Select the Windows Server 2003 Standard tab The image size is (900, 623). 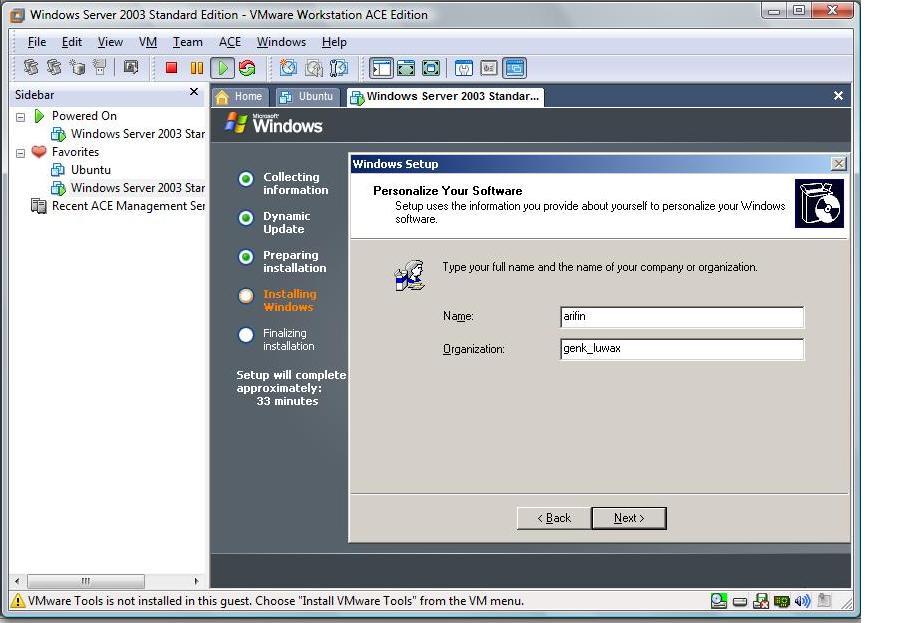coord(445,96)
